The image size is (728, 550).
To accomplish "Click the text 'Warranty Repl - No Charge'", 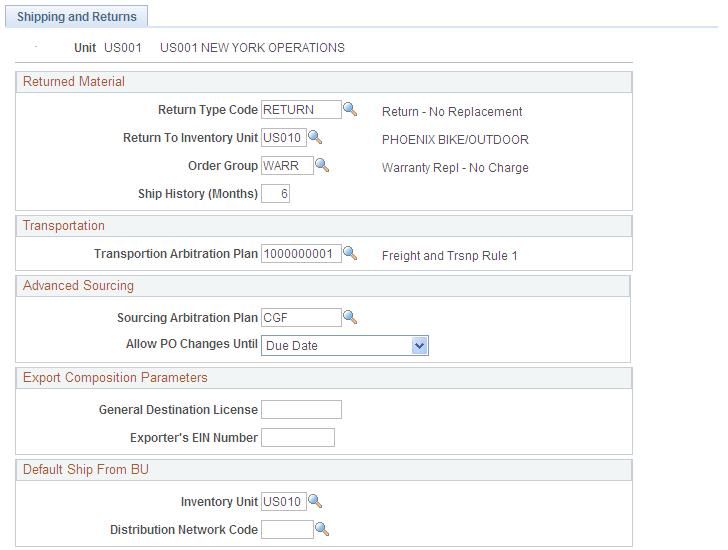I will (x=455, y=168).
